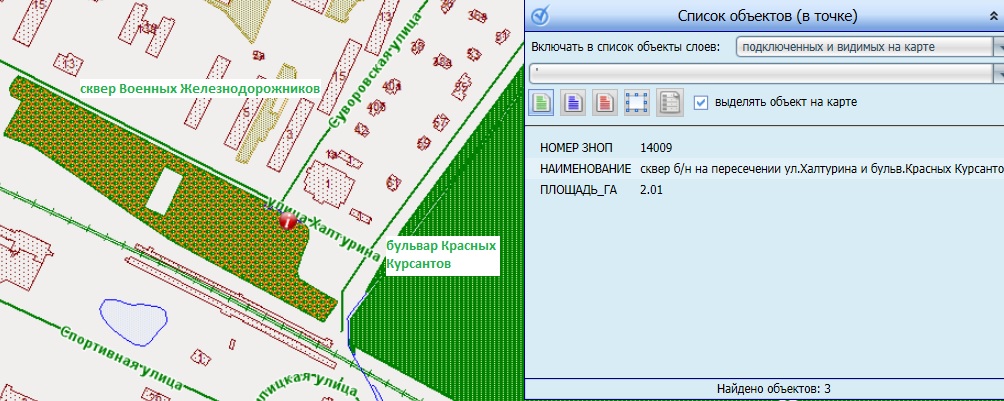This screenshot has width=1004, height=401.
Task: Click the 'Найдено объектов: 3' status bar
Action: (764, 389)
